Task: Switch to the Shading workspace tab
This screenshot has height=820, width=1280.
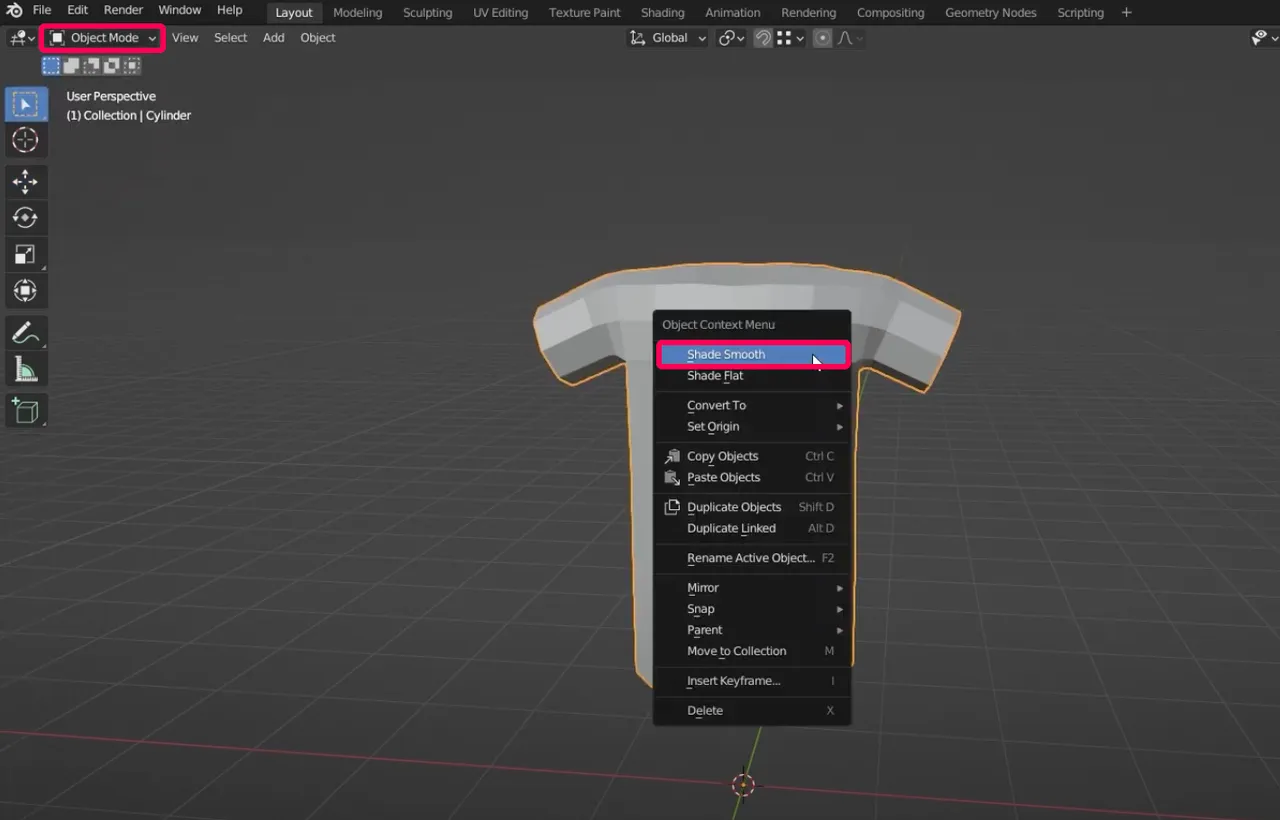Action: (662, 12)
